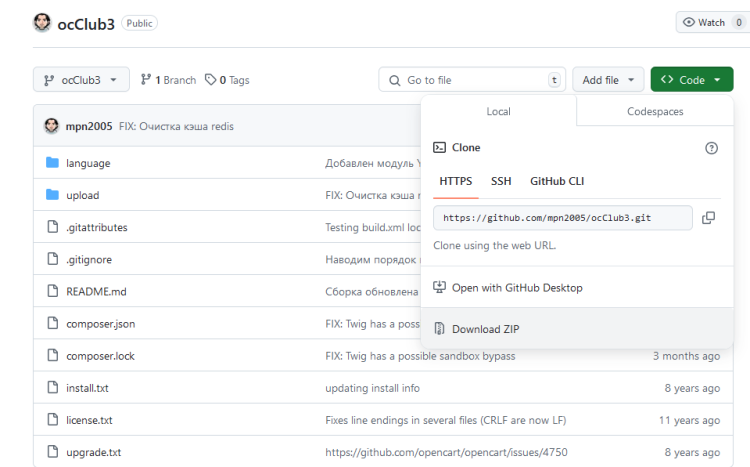The image size is (750, 467).
Task: Click the Open with GitHub Desktop icon
Action: [439, 288]
